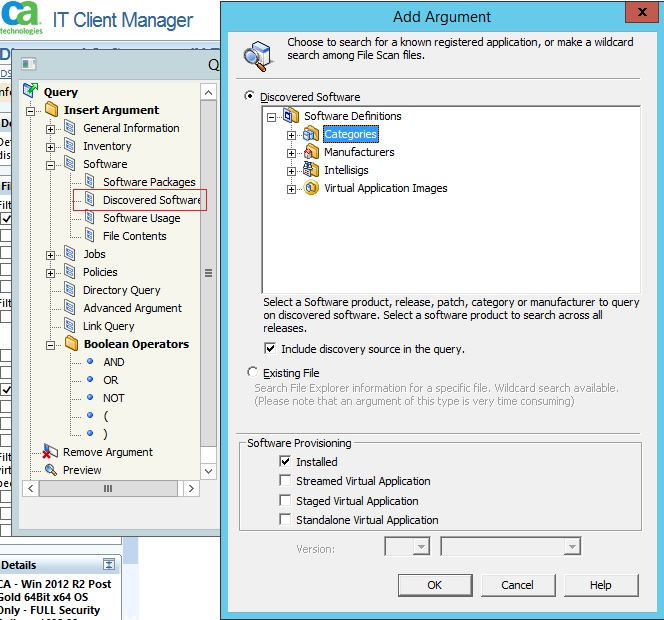This screenshot has height=620, width=664.
Task: Click the Policies document icon
Action: (70, 271)
